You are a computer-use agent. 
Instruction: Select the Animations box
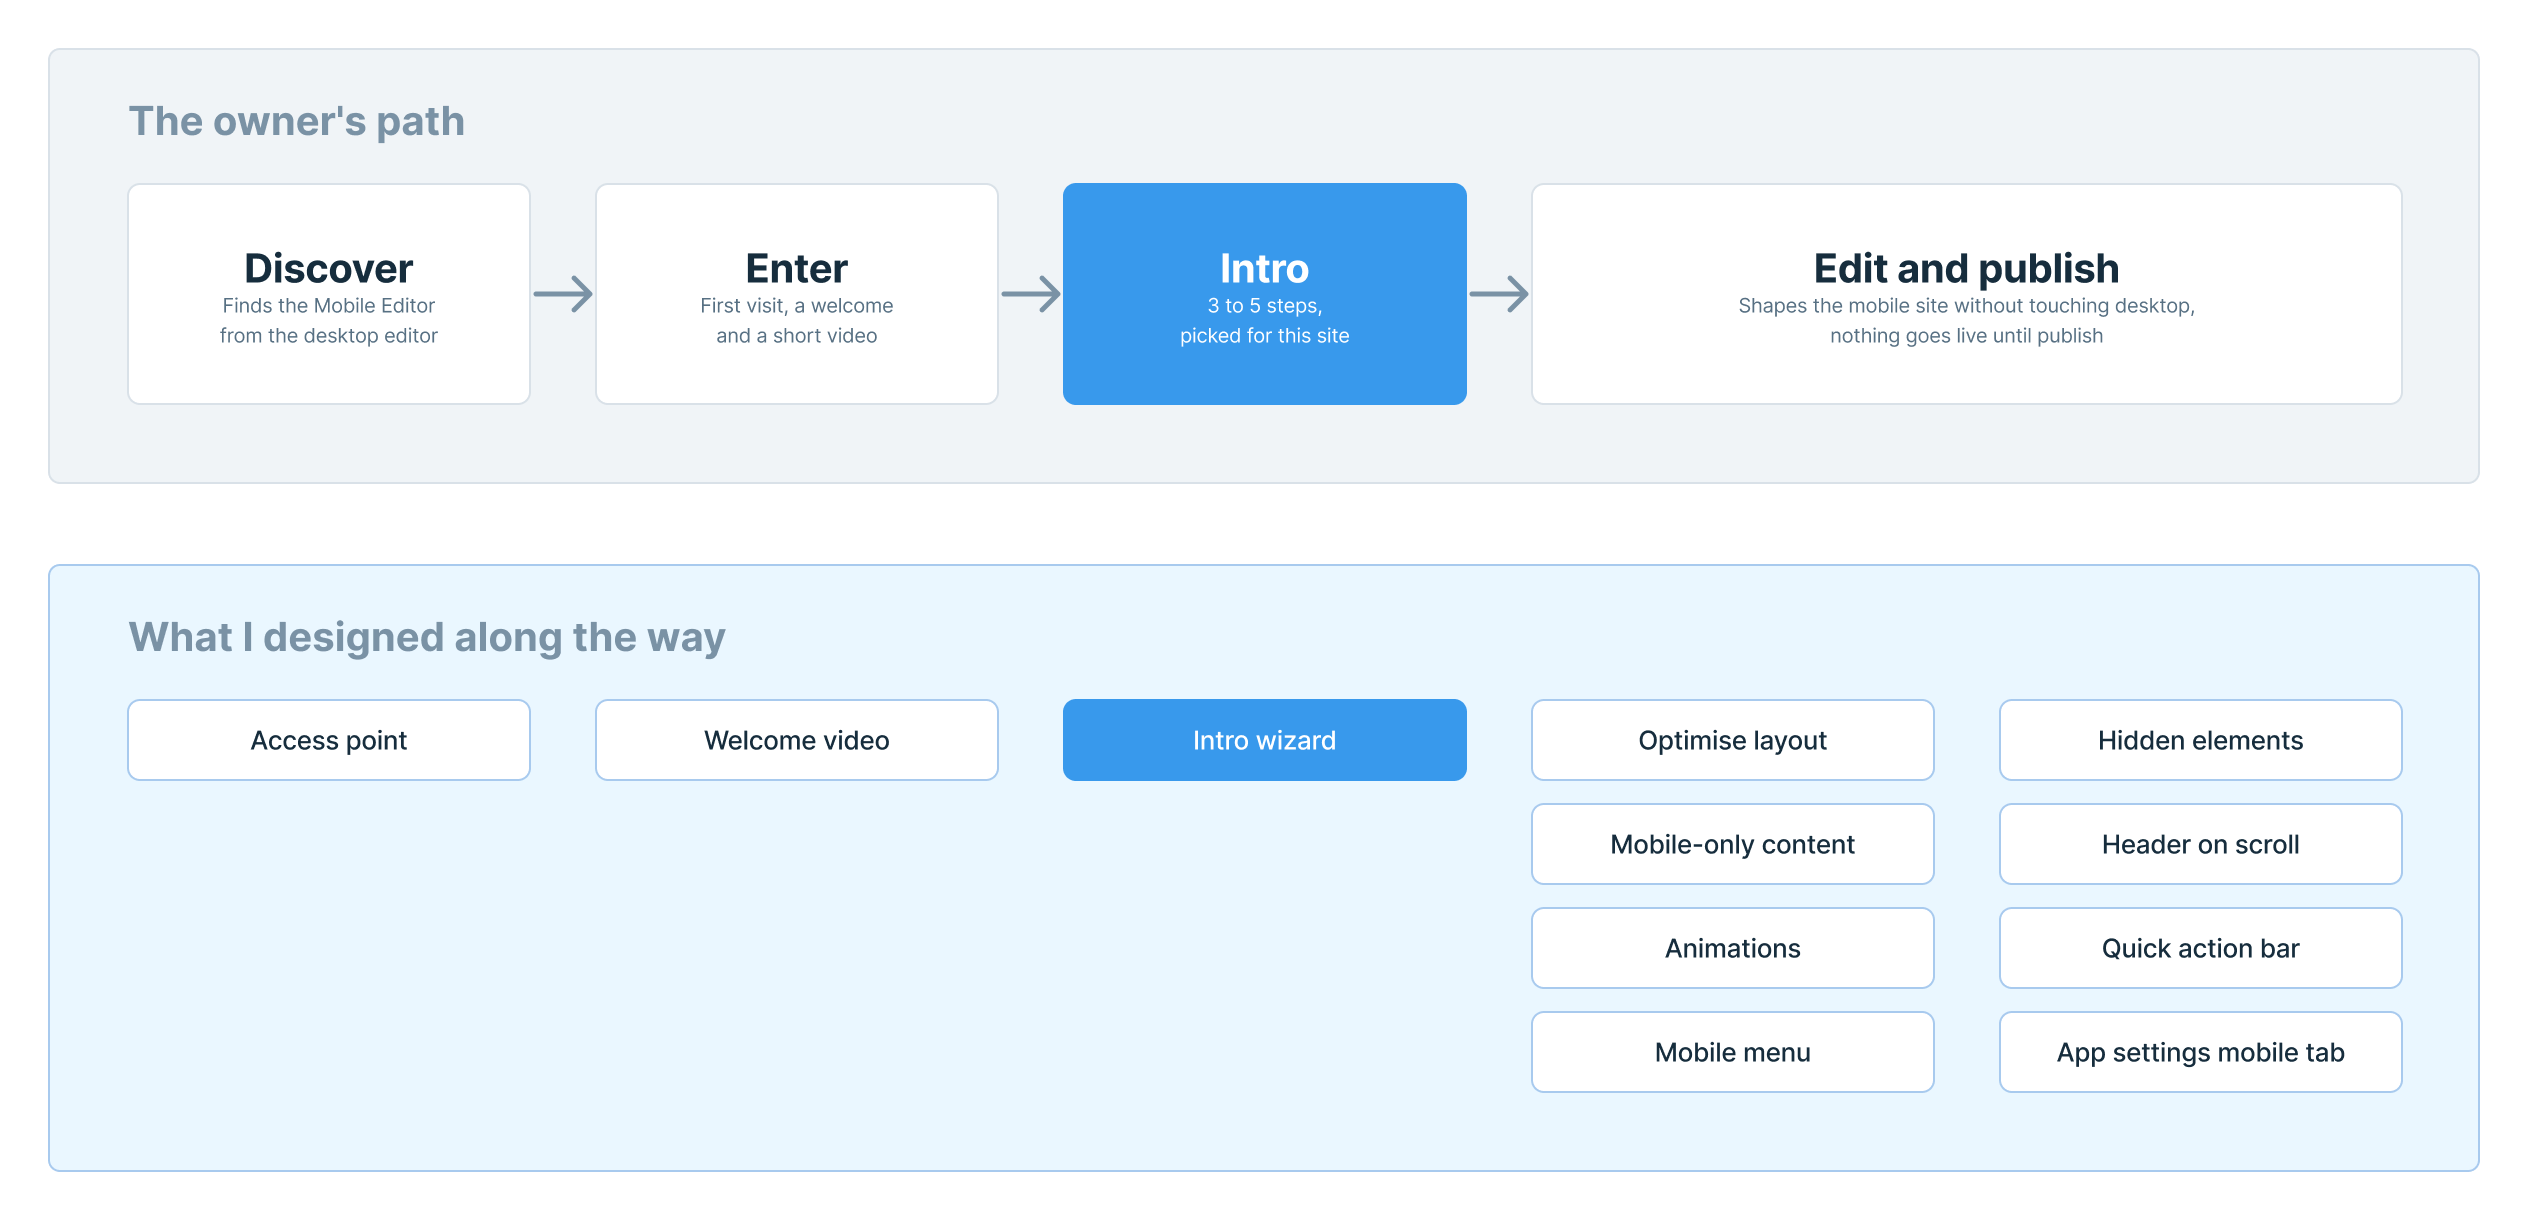[1733, 948]
